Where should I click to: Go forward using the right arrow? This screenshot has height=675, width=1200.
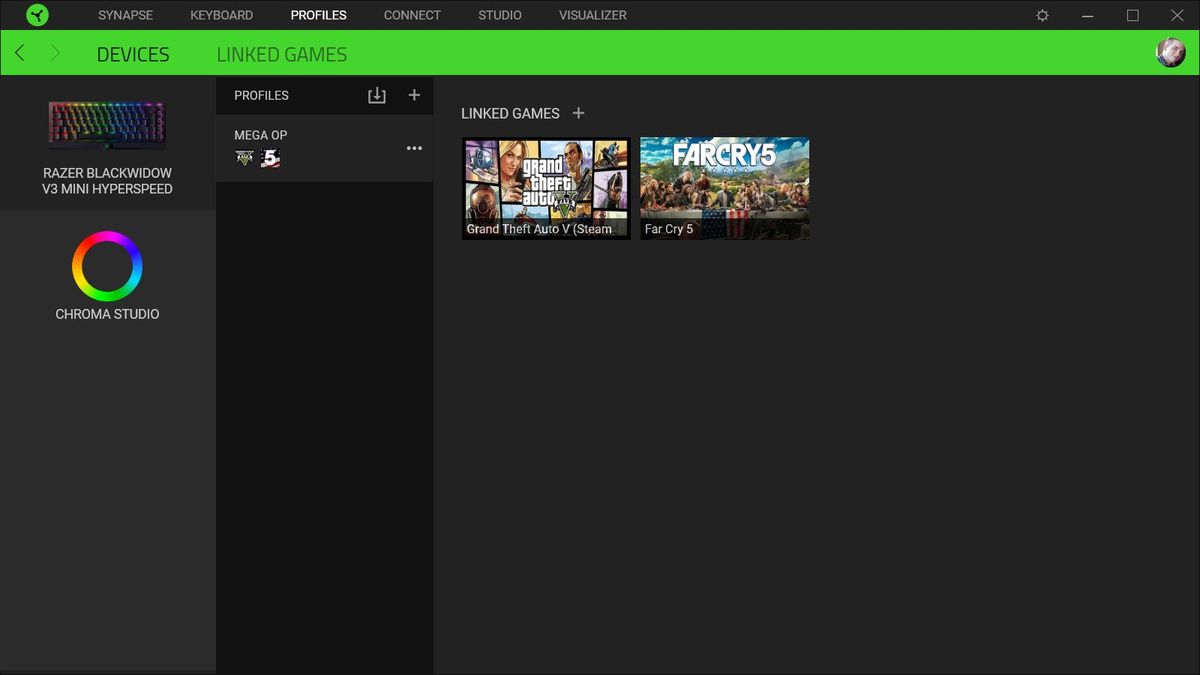point(55,53)
